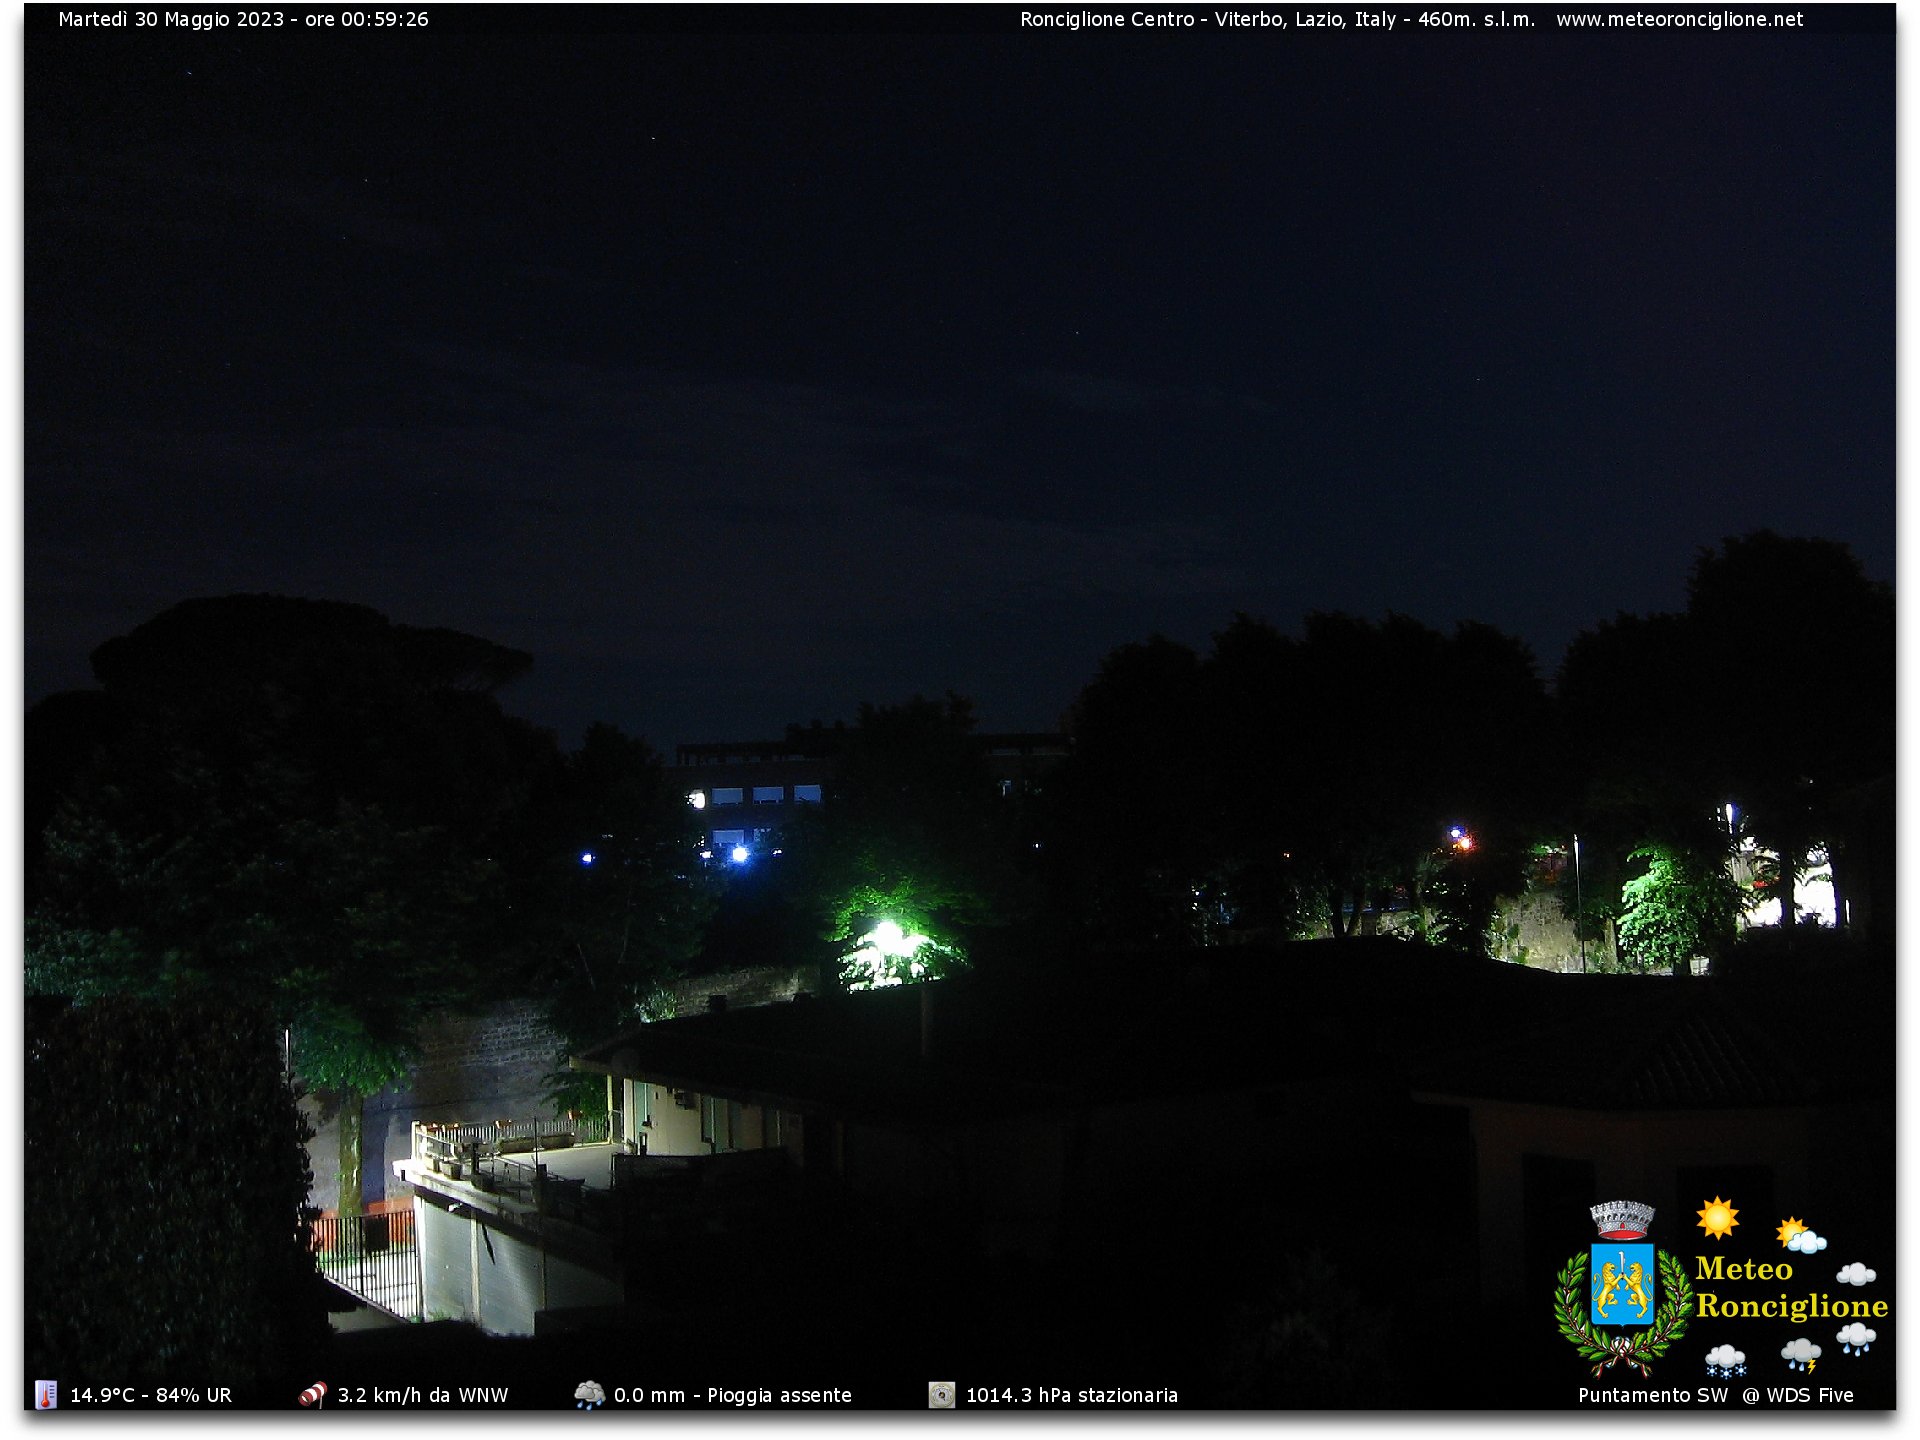
Task: Click the 3.2 km/h da WNW wind reading
Action: pos(423,1395)
